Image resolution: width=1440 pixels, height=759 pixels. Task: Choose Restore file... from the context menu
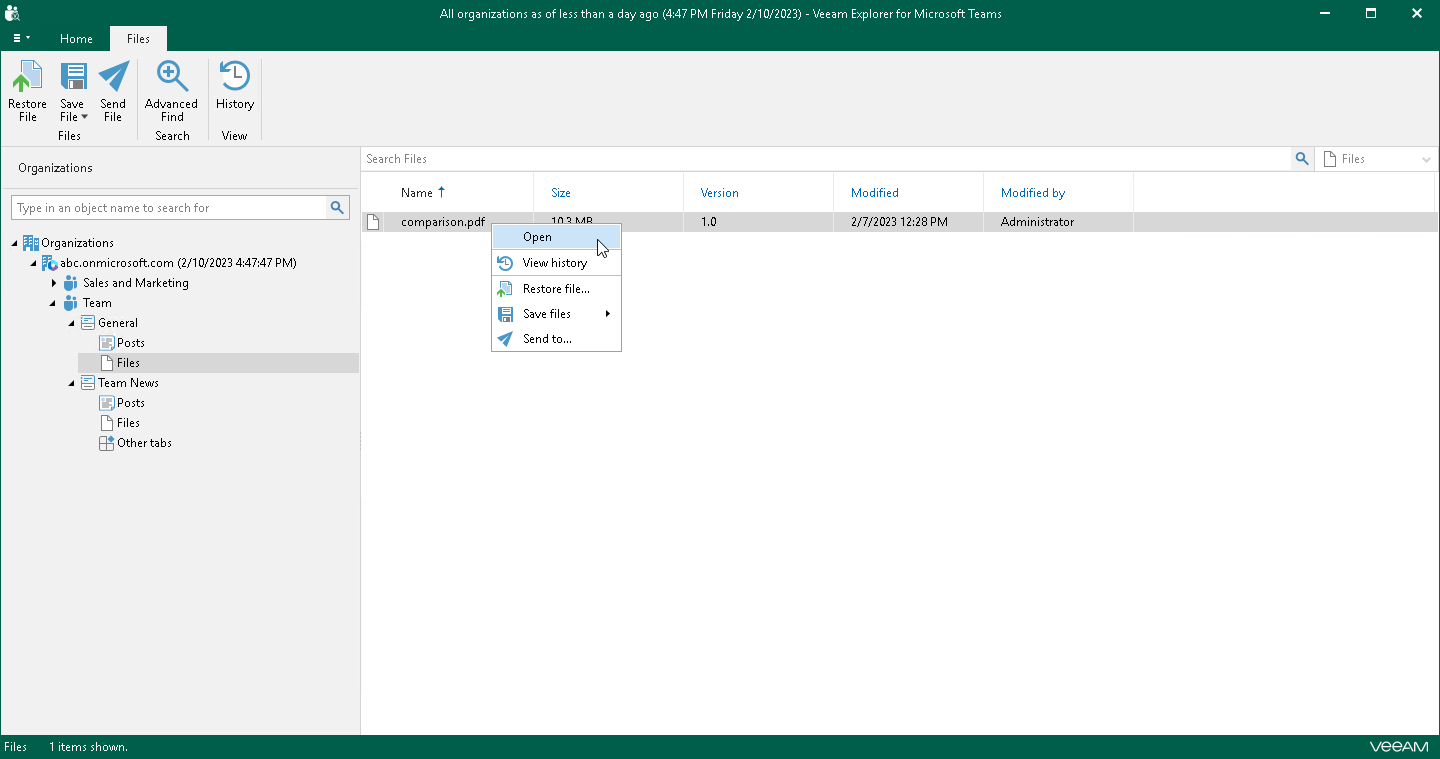(556, 289)
